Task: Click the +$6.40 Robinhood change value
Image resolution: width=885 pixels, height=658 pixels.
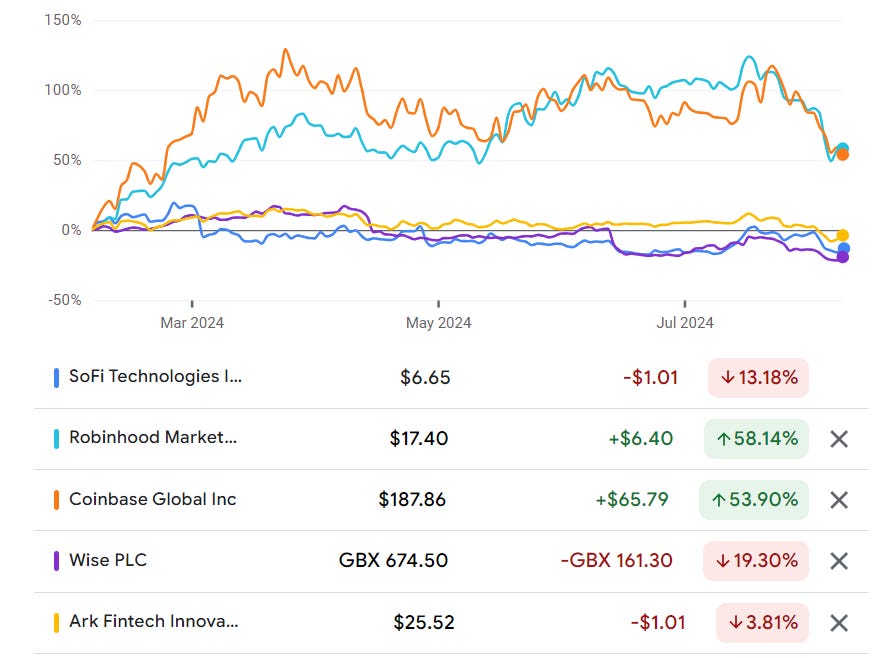Action: pos(641,438)
